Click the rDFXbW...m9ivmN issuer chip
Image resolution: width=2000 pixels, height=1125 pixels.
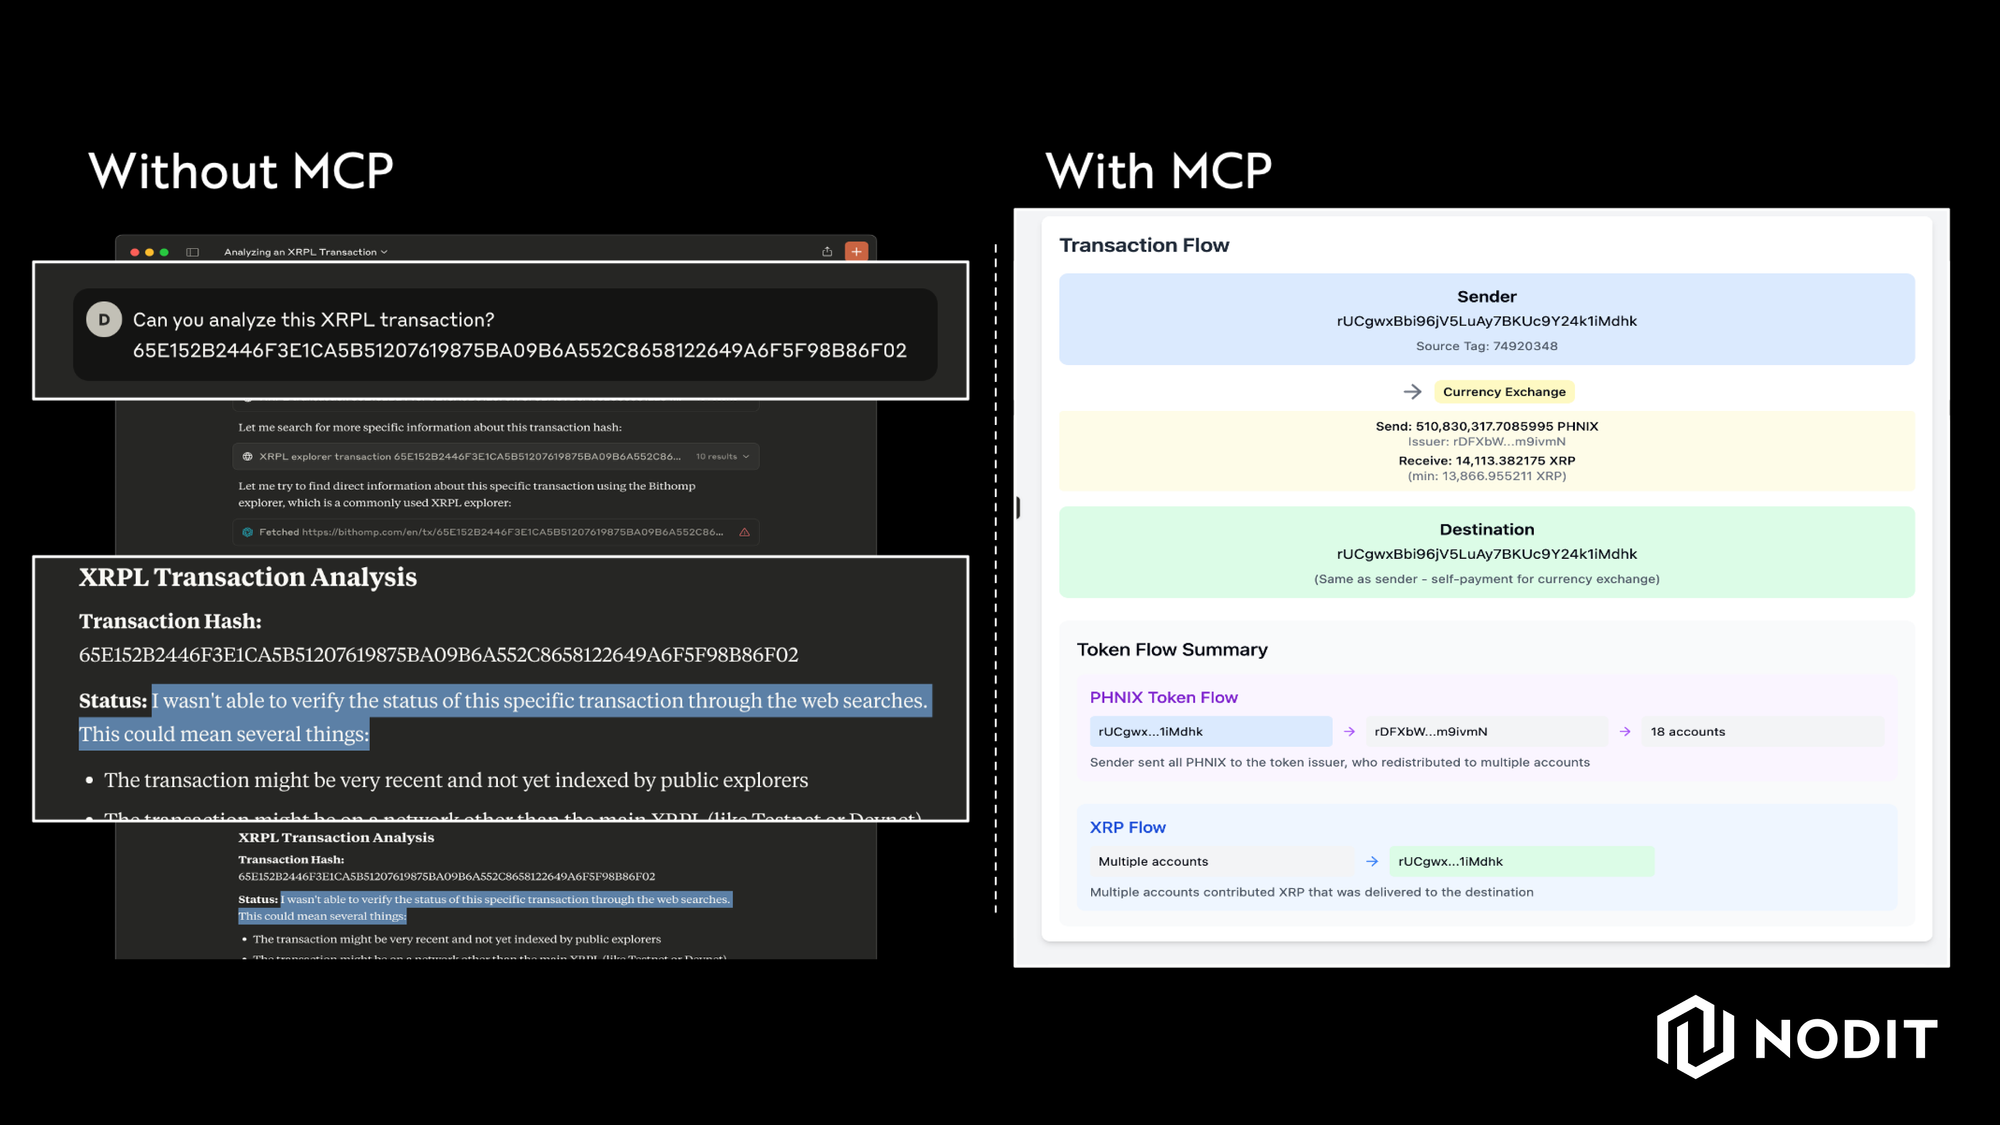pos(1486,732)
